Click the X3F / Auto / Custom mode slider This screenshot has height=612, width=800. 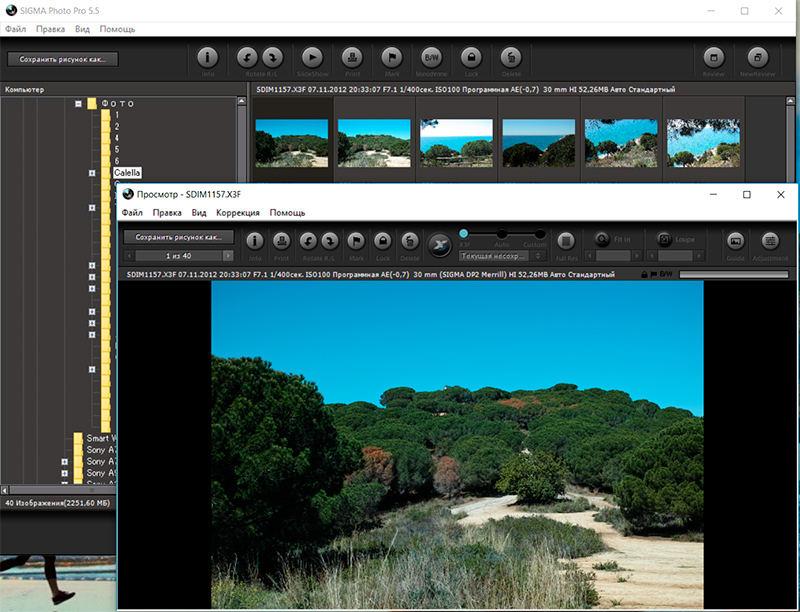coord(502,233)
